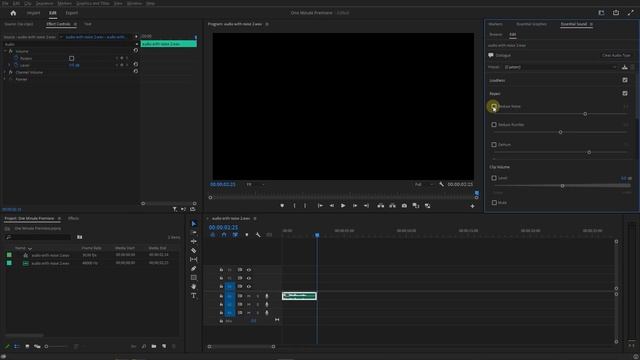Toggle the Bypass checkbox under Volume
This screenshot has height=360, width=640.
tap(71, 58)
